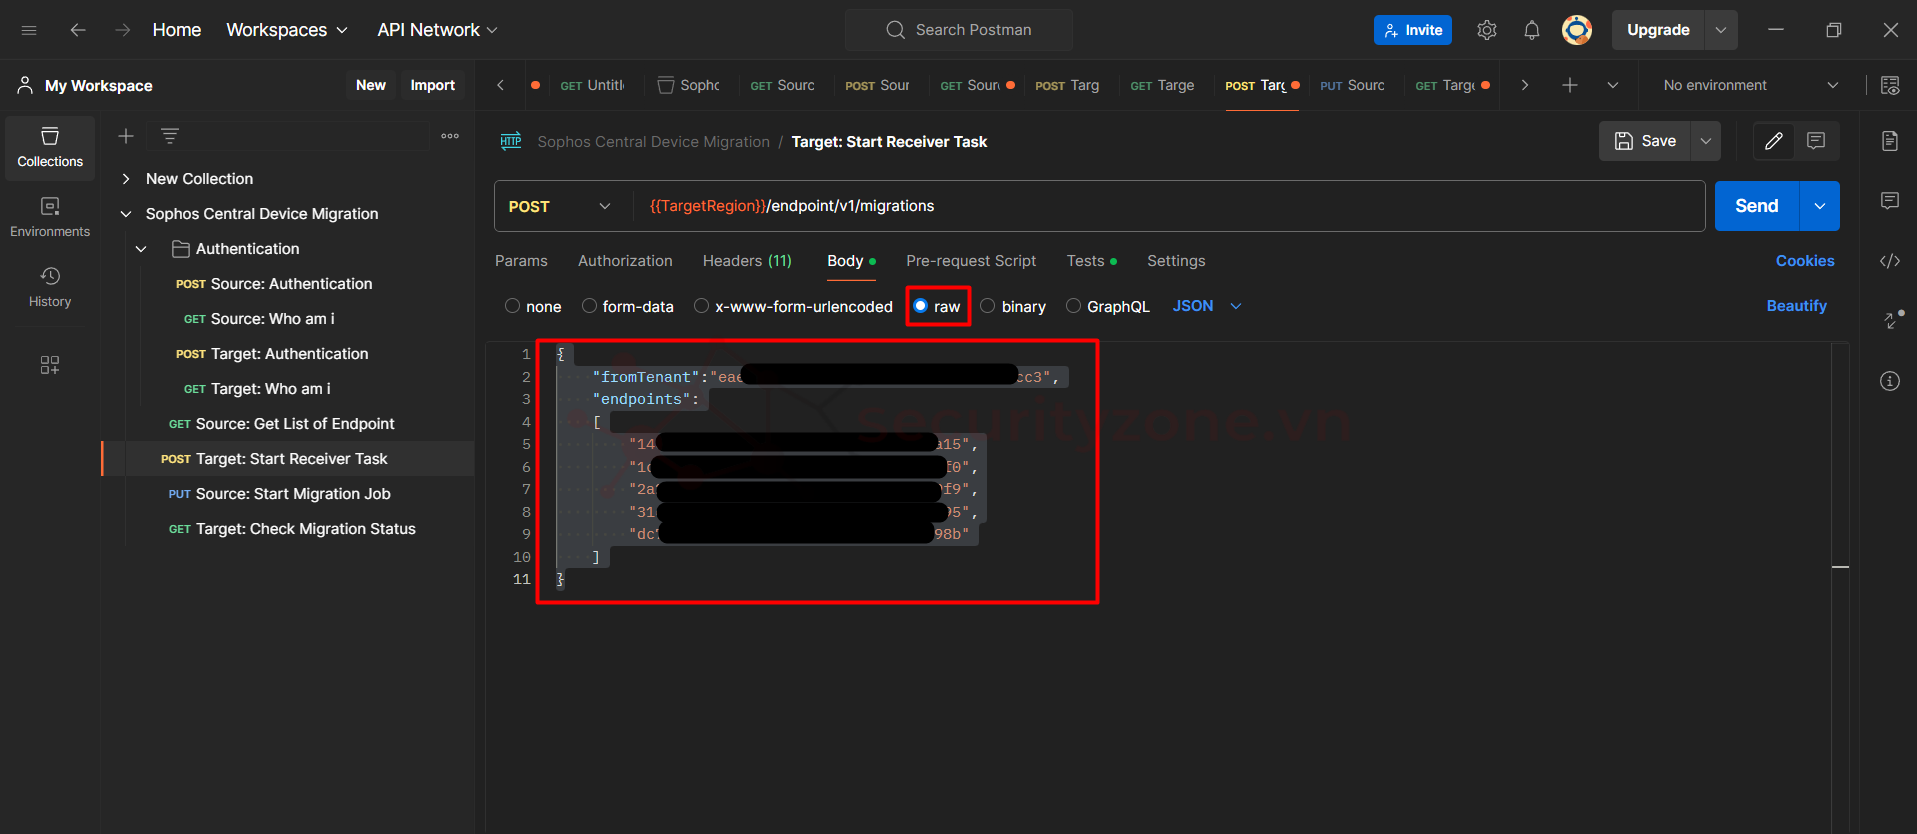
Task: Click the pencil edit icon
Action: [x=1774, y=141]
